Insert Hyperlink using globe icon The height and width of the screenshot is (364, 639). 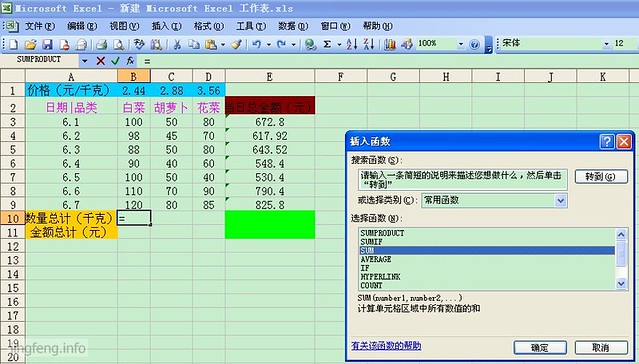(311, 44)
